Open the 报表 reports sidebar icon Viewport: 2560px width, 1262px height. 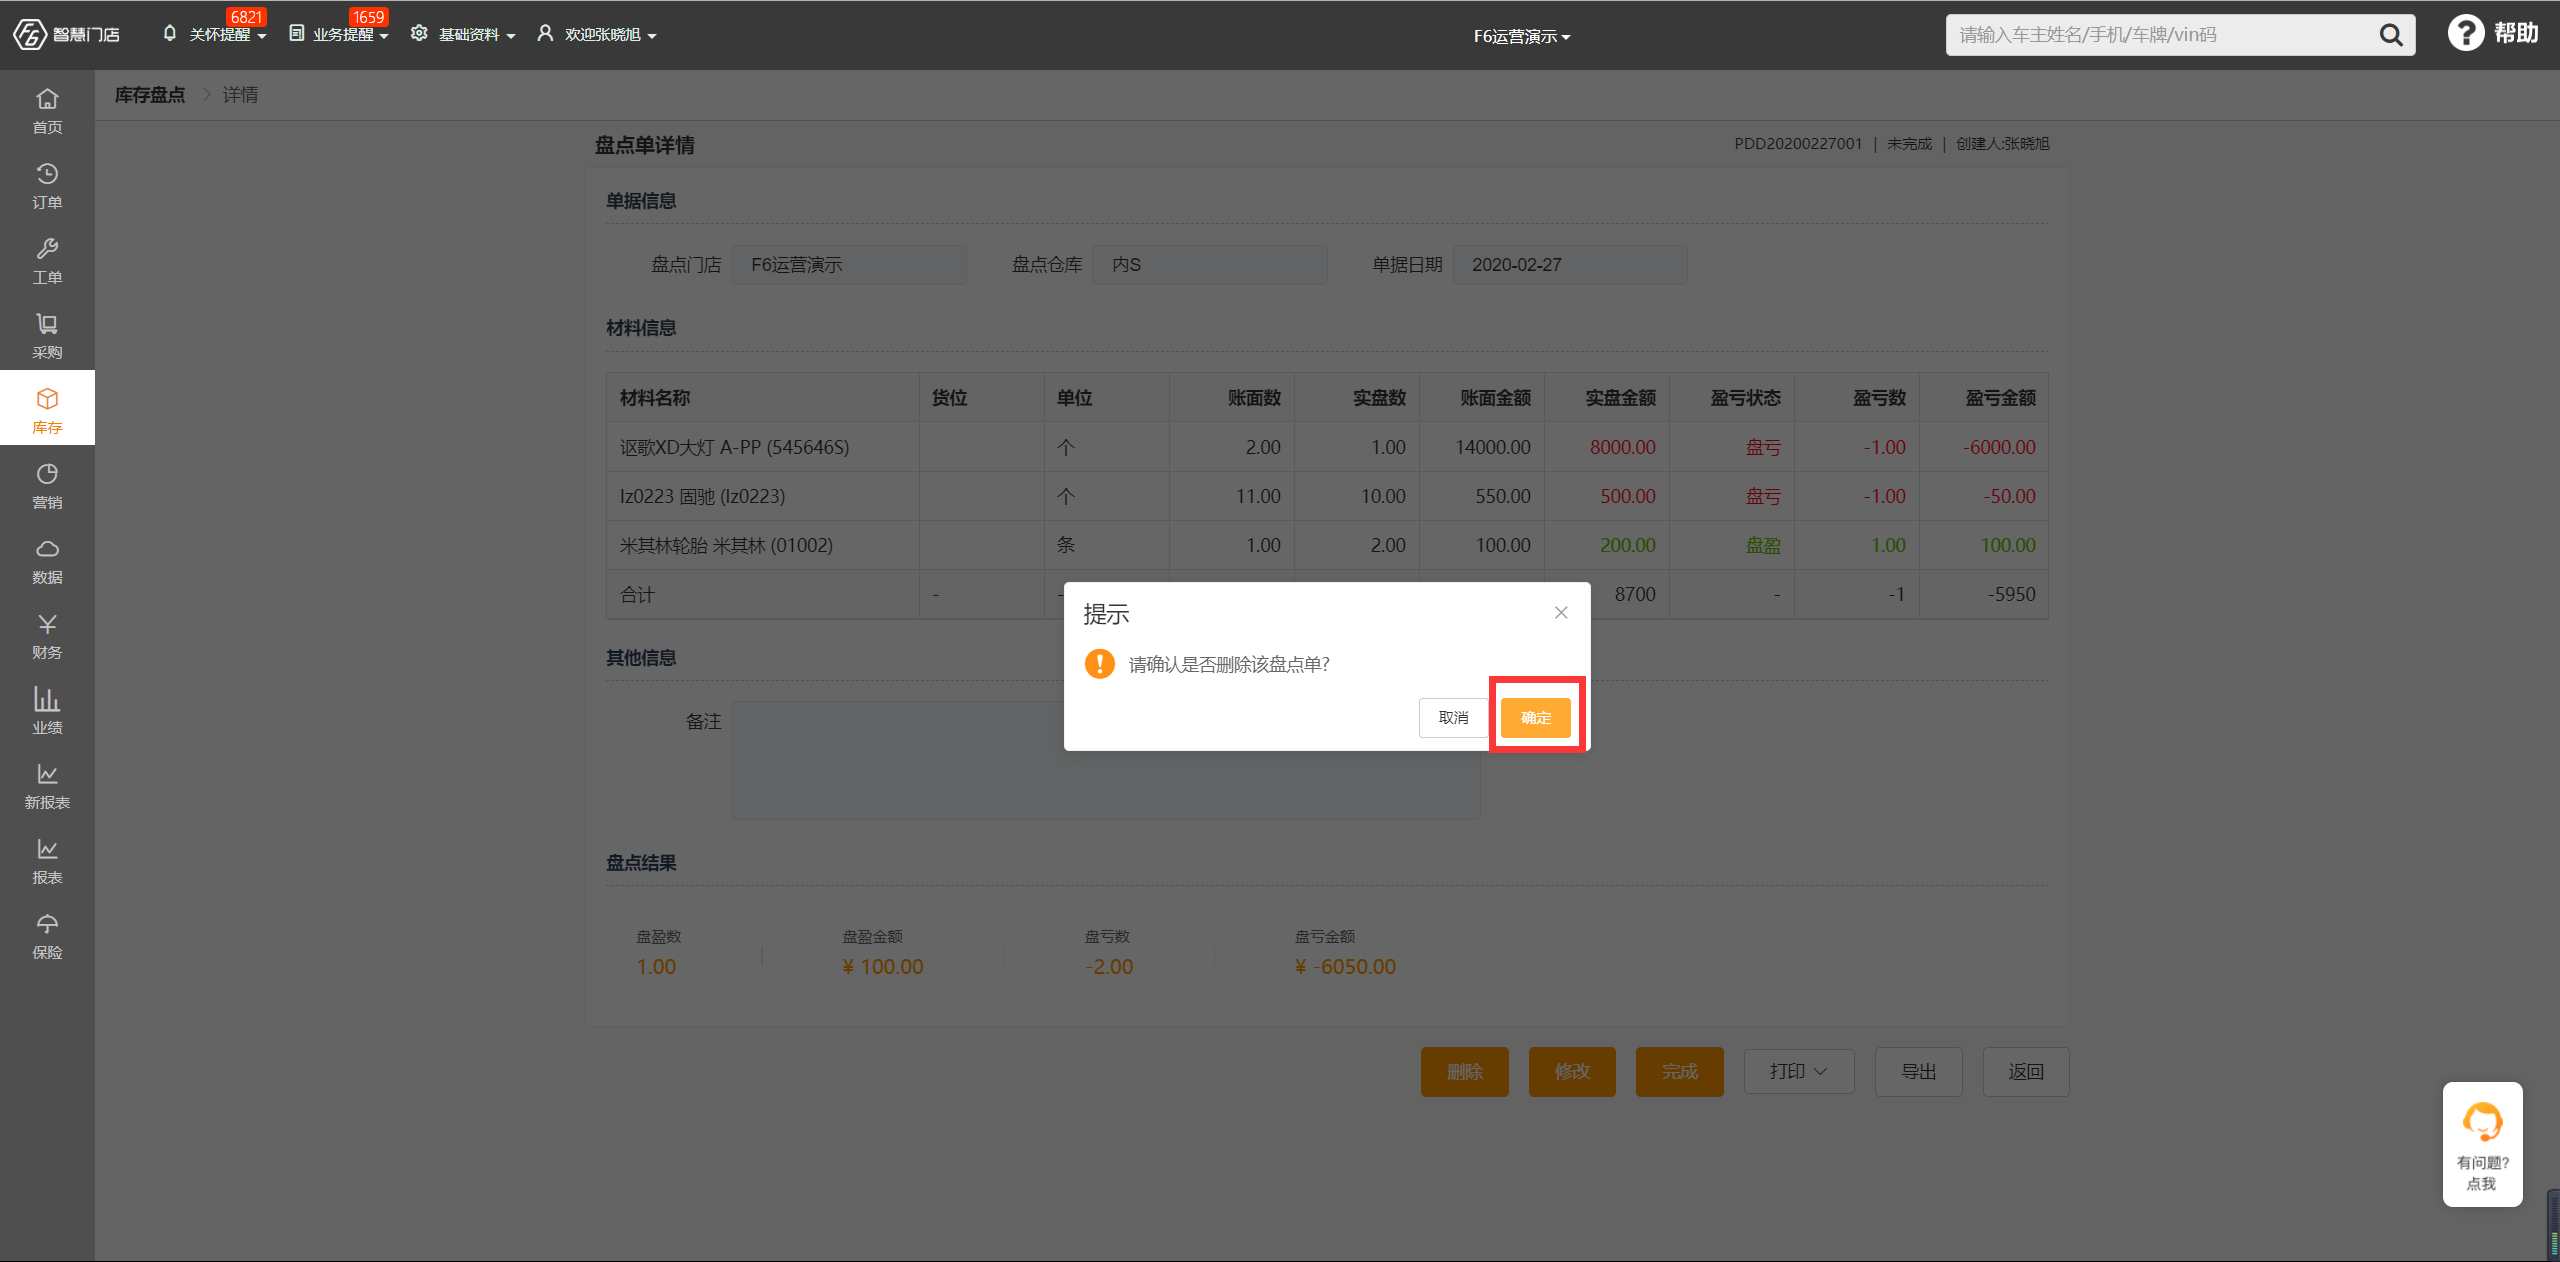click(47, 860)
